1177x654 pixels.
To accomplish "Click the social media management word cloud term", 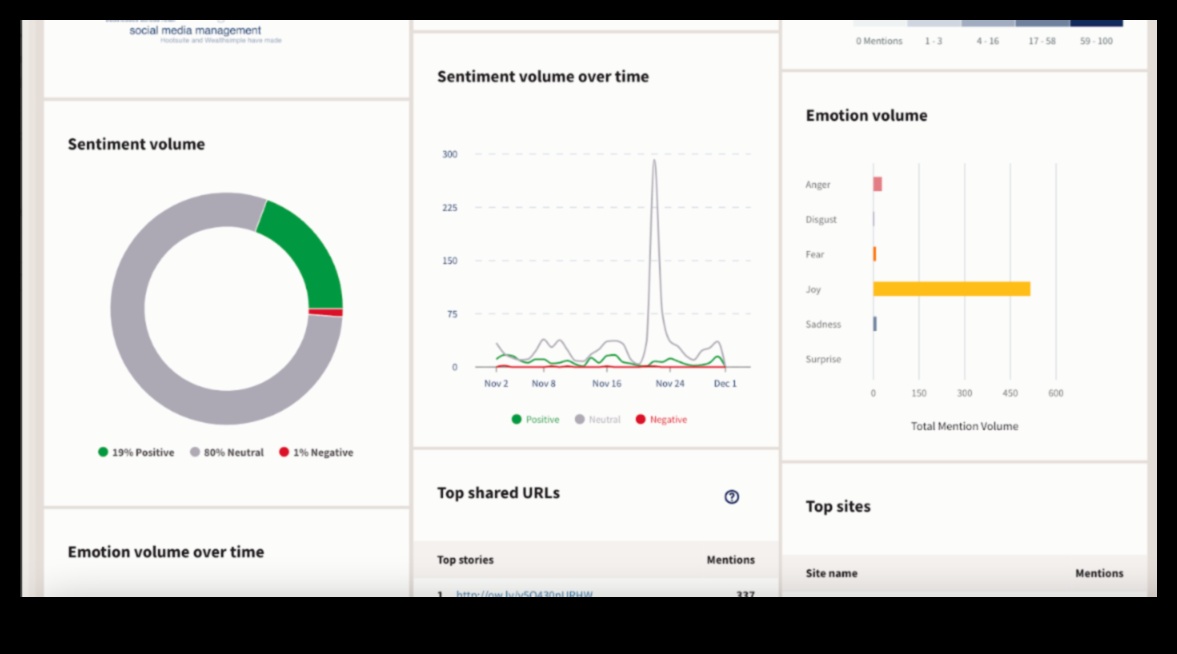I will pos(195,31).
